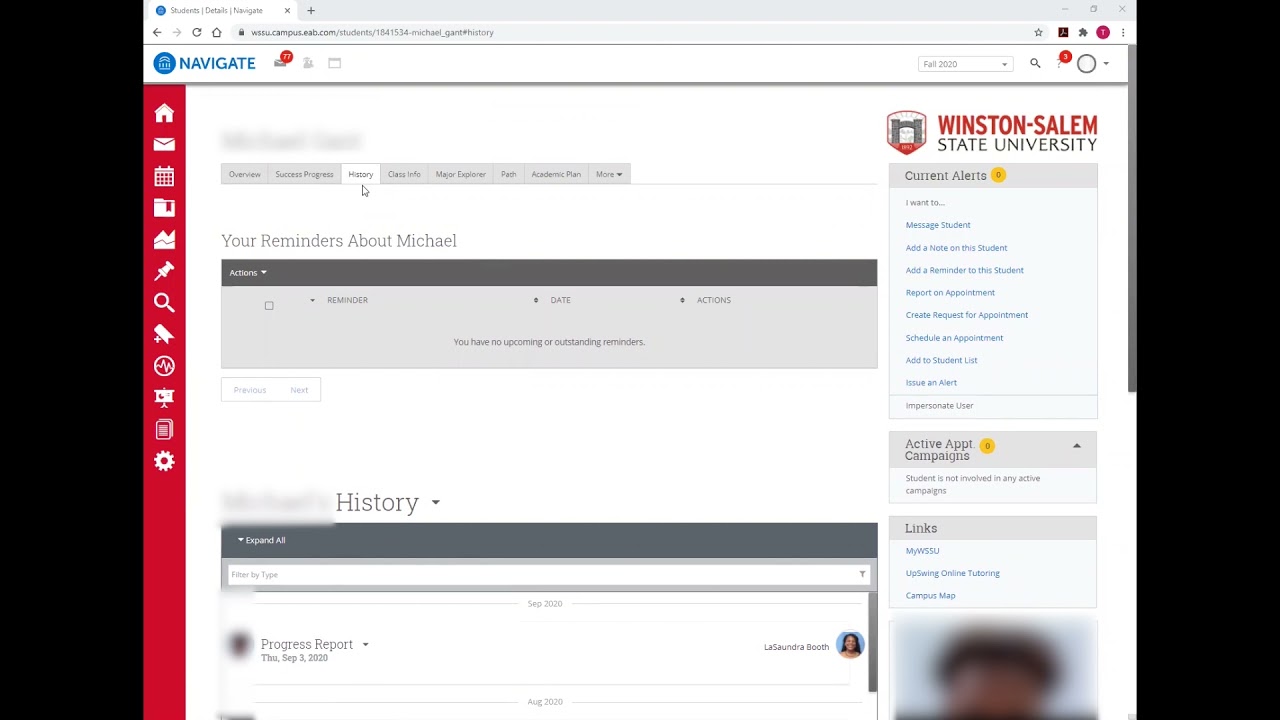This screenshot has height=720, width=1280.
Task: Click Add to Student List link
Action: click(941, 360)
